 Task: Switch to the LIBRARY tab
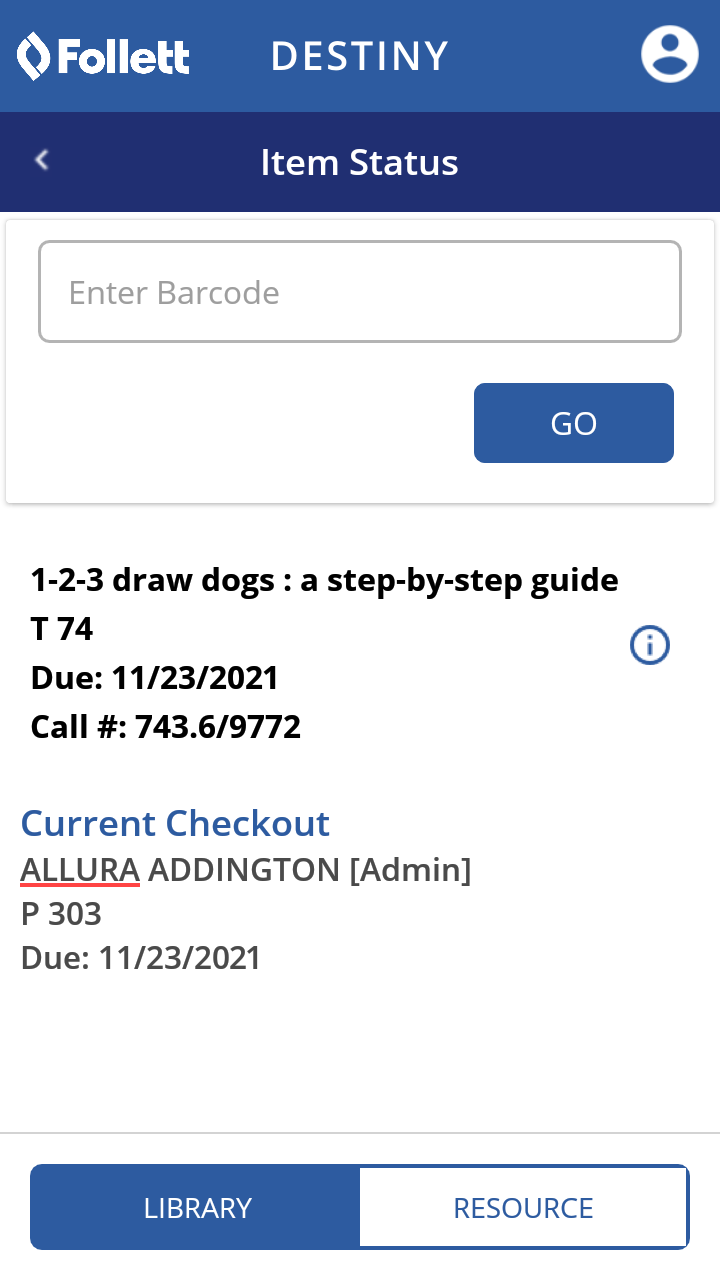[197, 1207]
